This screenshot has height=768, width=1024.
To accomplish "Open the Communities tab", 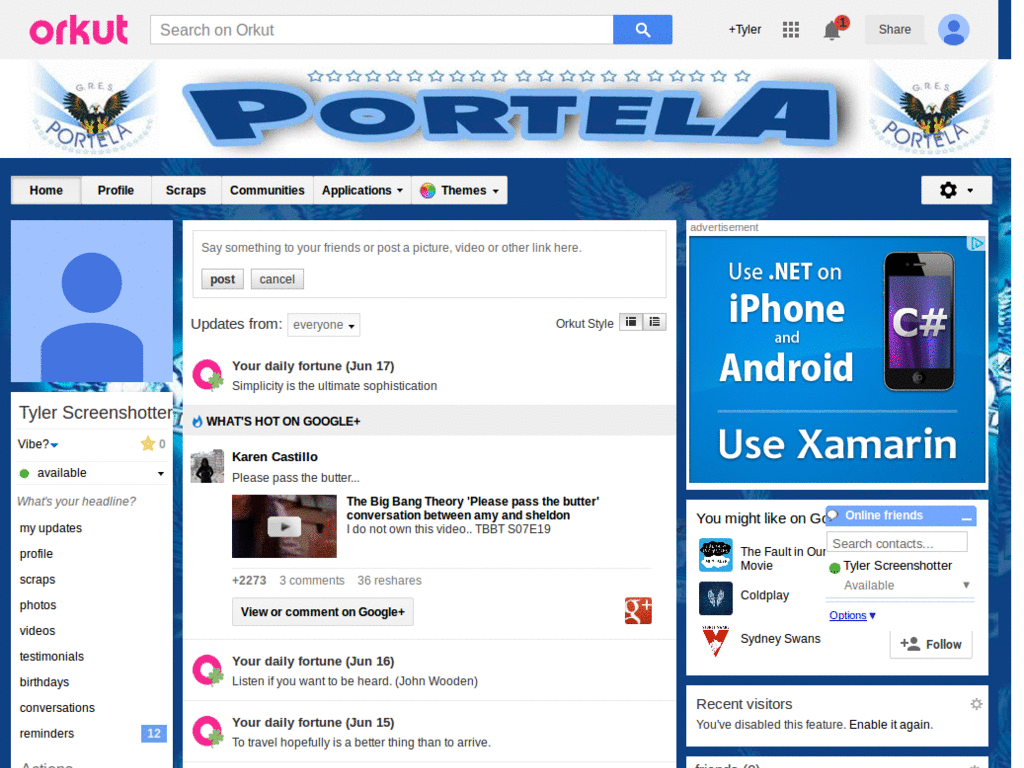I will click(x=267, y=190).
